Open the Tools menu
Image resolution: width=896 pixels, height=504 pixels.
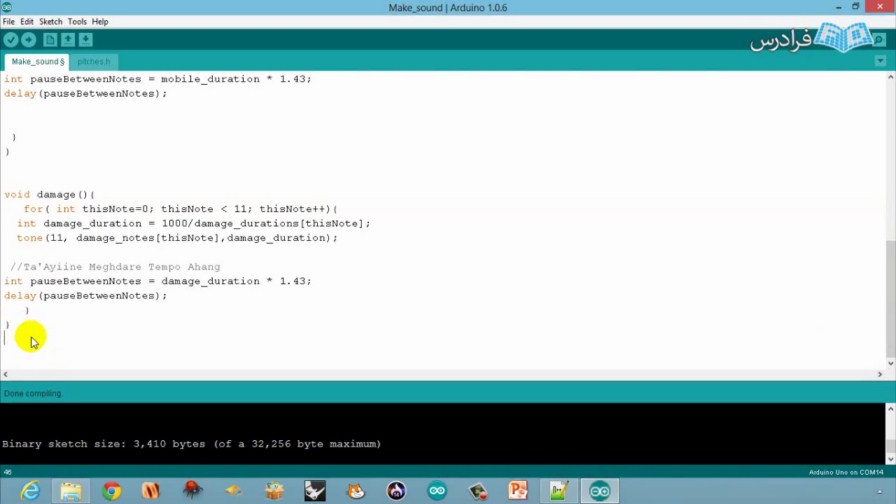(x=77, y=21)
